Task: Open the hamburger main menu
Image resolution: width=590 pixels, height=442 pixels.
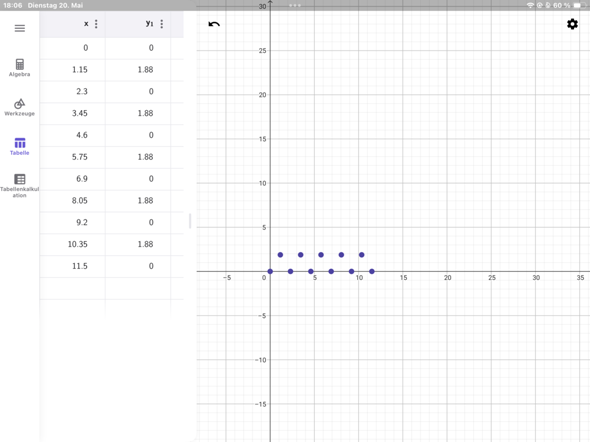Action: (x=20, y=28)
